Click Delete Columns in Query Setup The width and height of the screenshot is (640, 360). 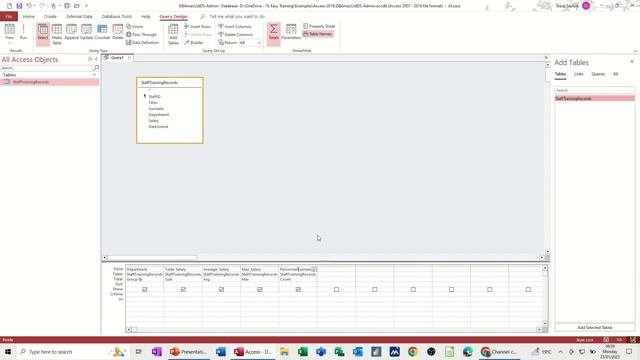coord(236,35)
